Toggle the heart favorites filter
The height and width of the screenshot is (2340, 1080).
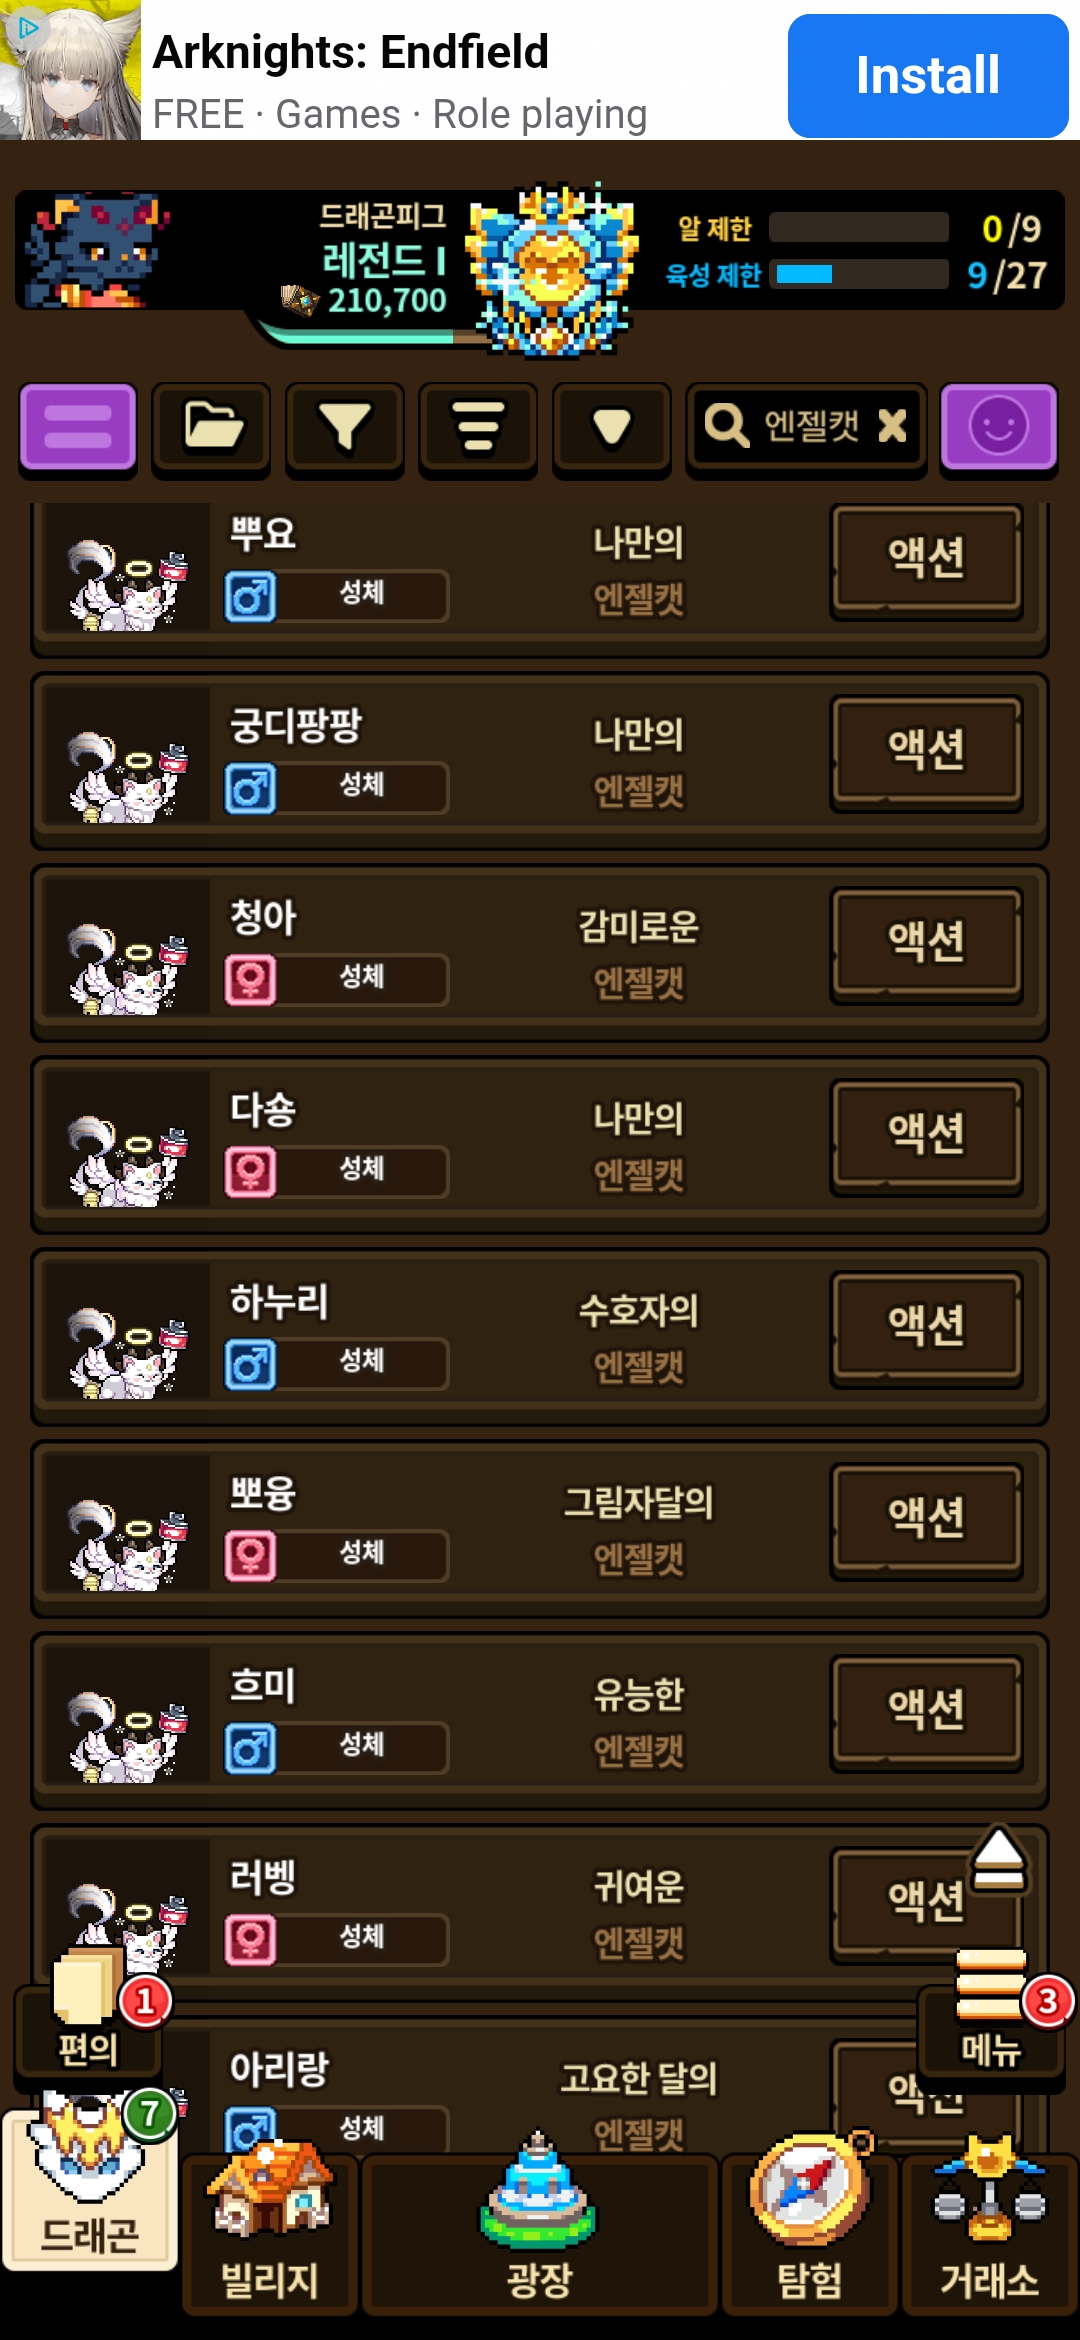pos(612,428)
